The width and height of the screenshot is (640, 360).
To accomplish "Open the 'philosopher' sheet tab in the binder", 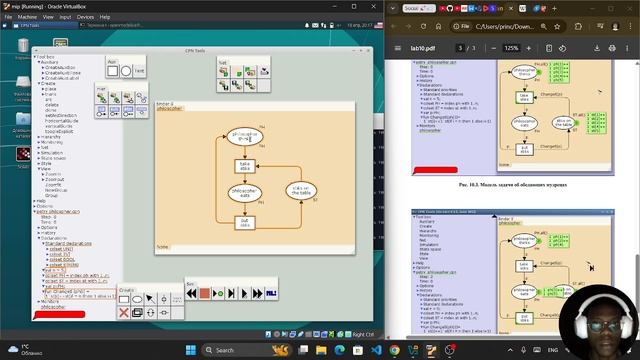I will (169, 109).
